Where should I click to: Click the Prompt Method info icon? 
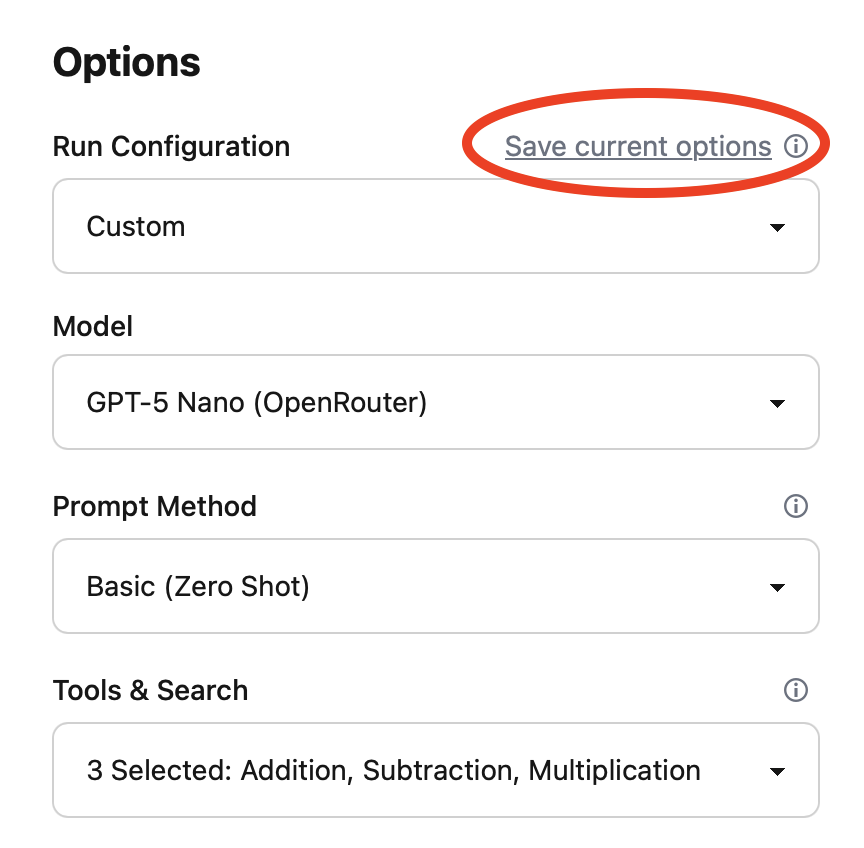coord(796,506)
